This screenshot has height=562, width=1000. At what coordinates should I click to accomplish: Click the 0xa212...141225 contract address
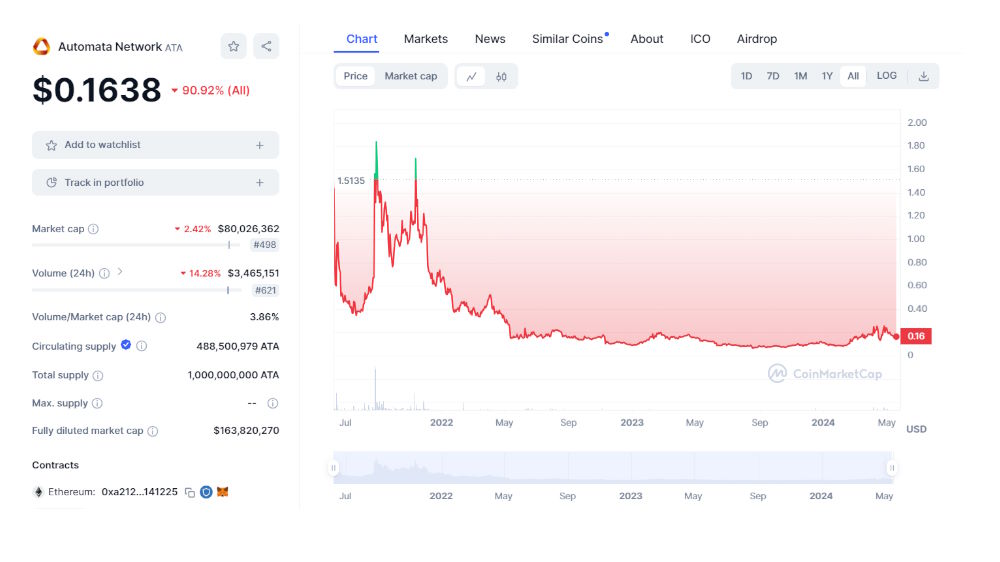coord(140,492)
